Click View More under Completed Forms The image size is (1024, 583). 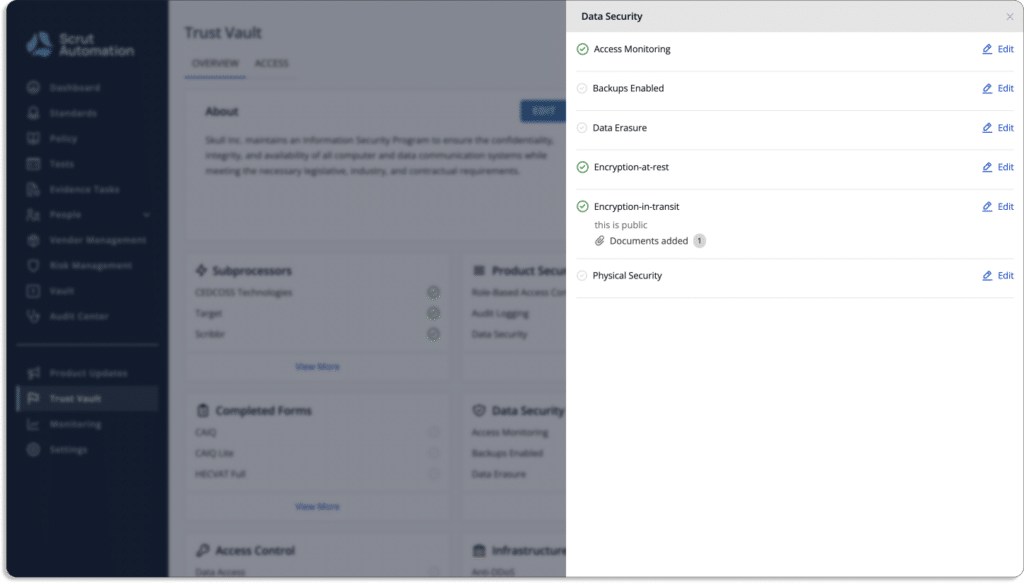[x=317, y=507]
